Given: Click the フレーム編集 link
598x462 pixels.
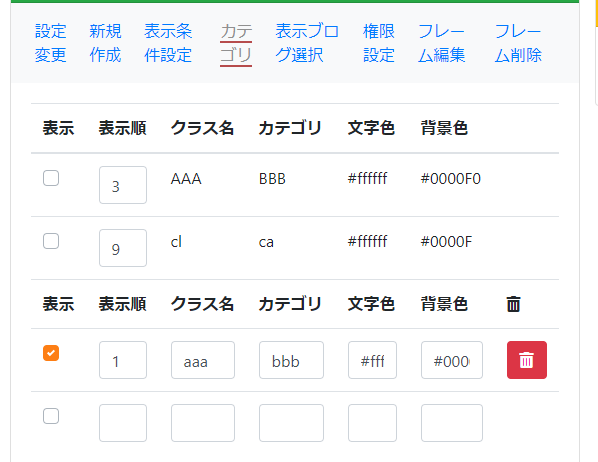Looking at the screenshot, I should click(441, 43).
